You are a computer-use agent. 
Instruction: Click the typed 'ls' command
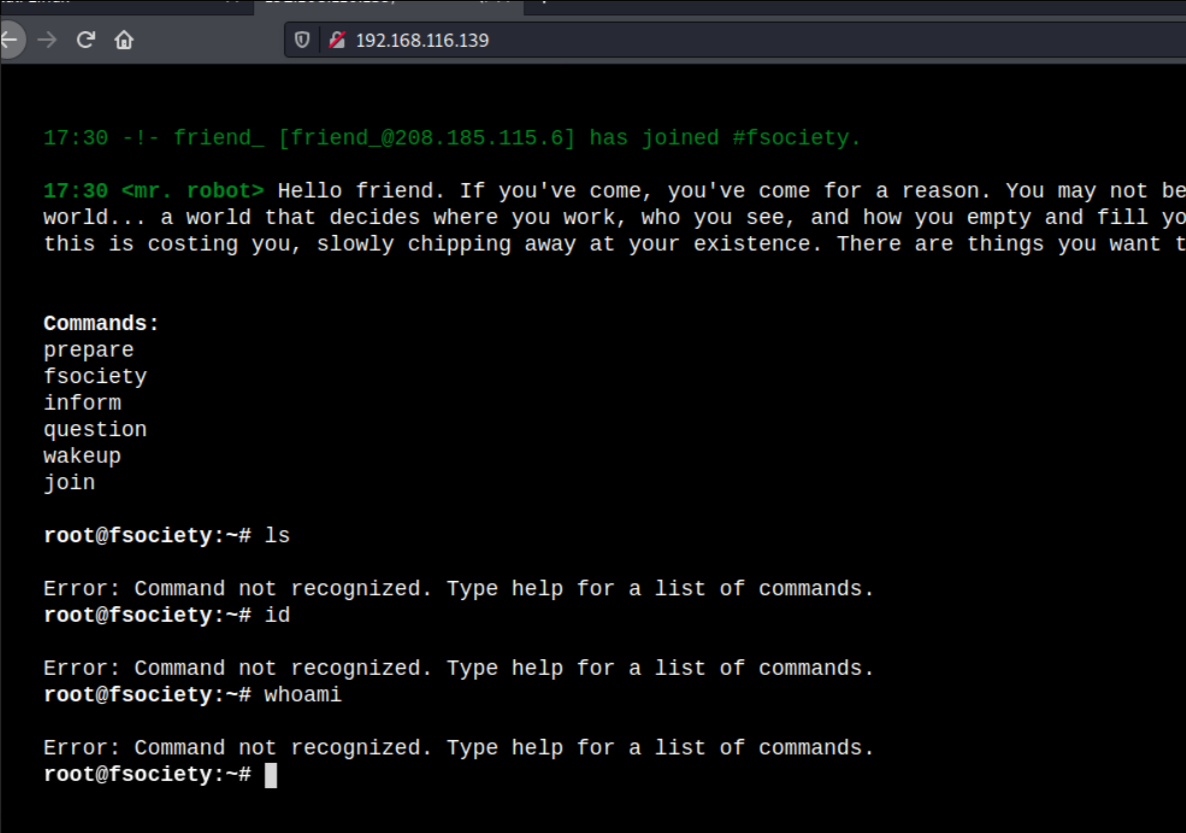coord(277,536)
